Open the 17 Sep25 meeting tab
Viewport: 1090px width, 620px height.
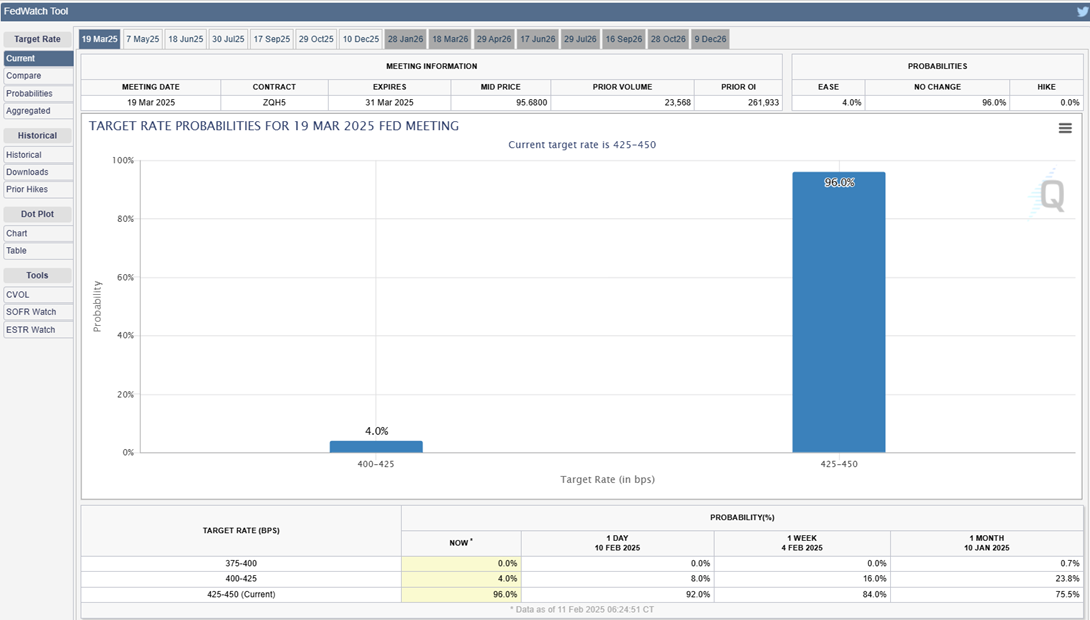pyautogui.click(x=271, y=39)
